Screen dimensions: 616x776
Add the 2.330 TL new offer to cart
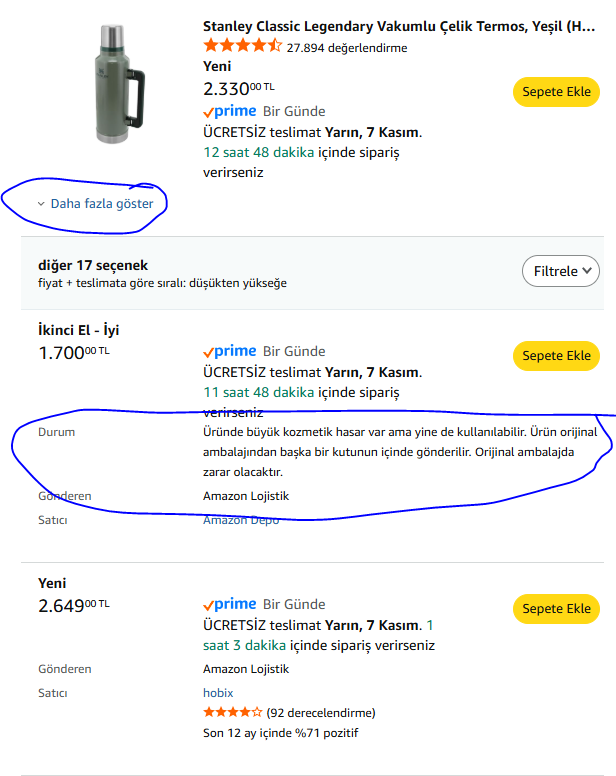556,91
